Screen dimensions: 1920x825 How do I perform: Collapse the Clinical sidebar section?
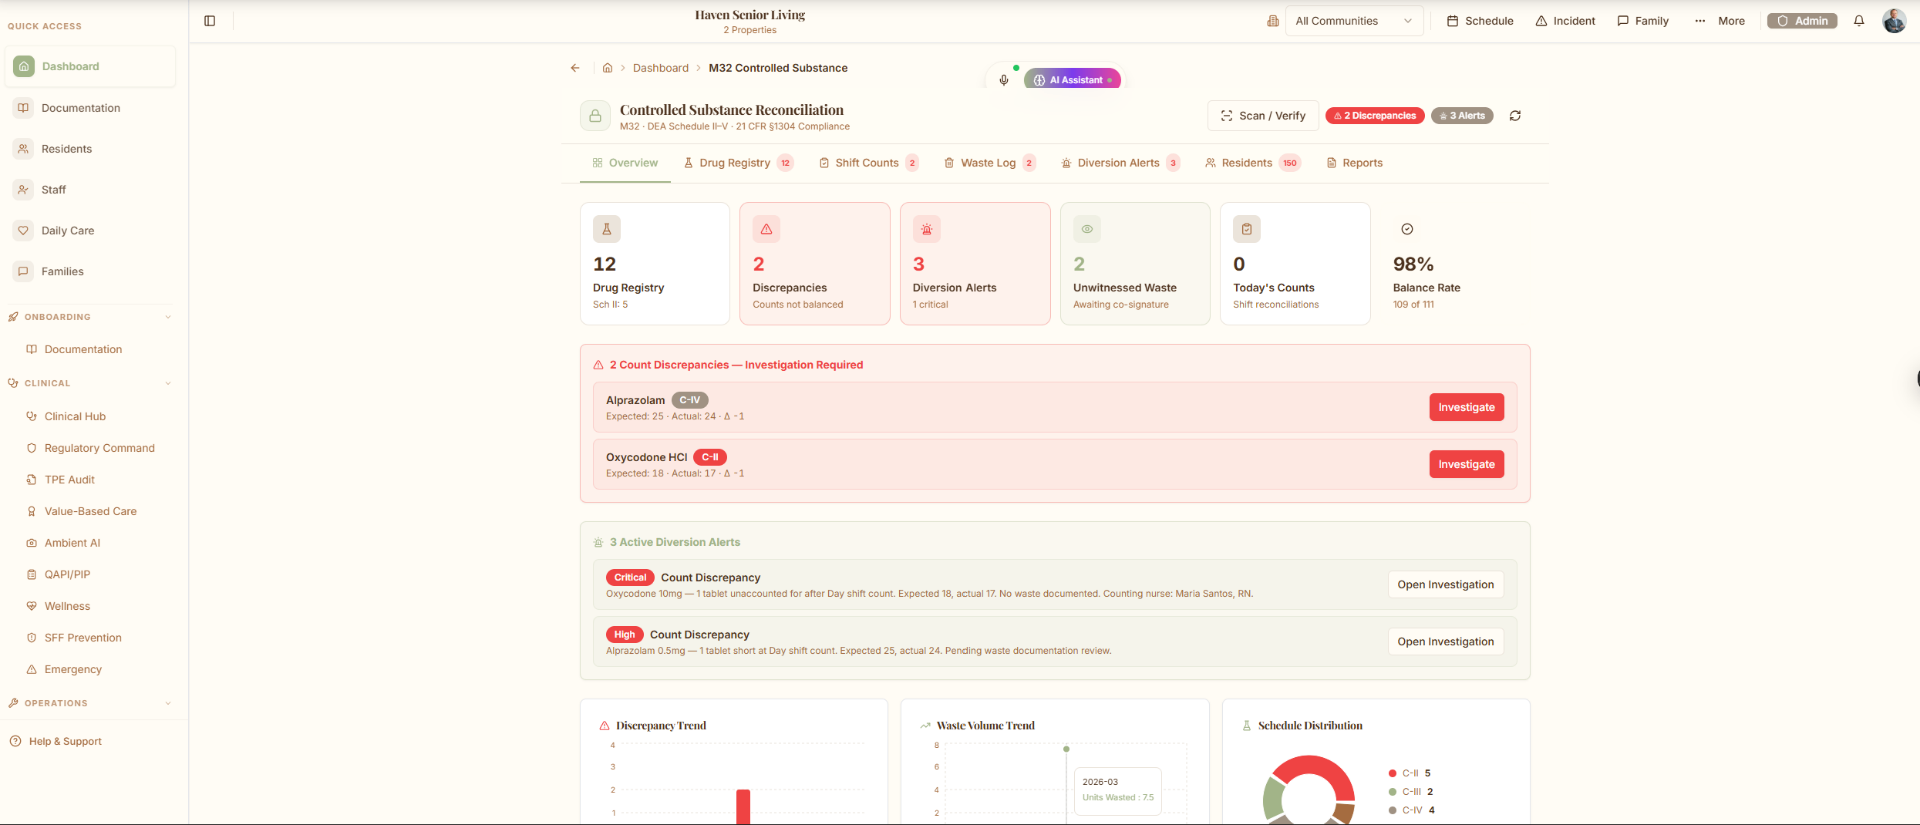(90, 383)
